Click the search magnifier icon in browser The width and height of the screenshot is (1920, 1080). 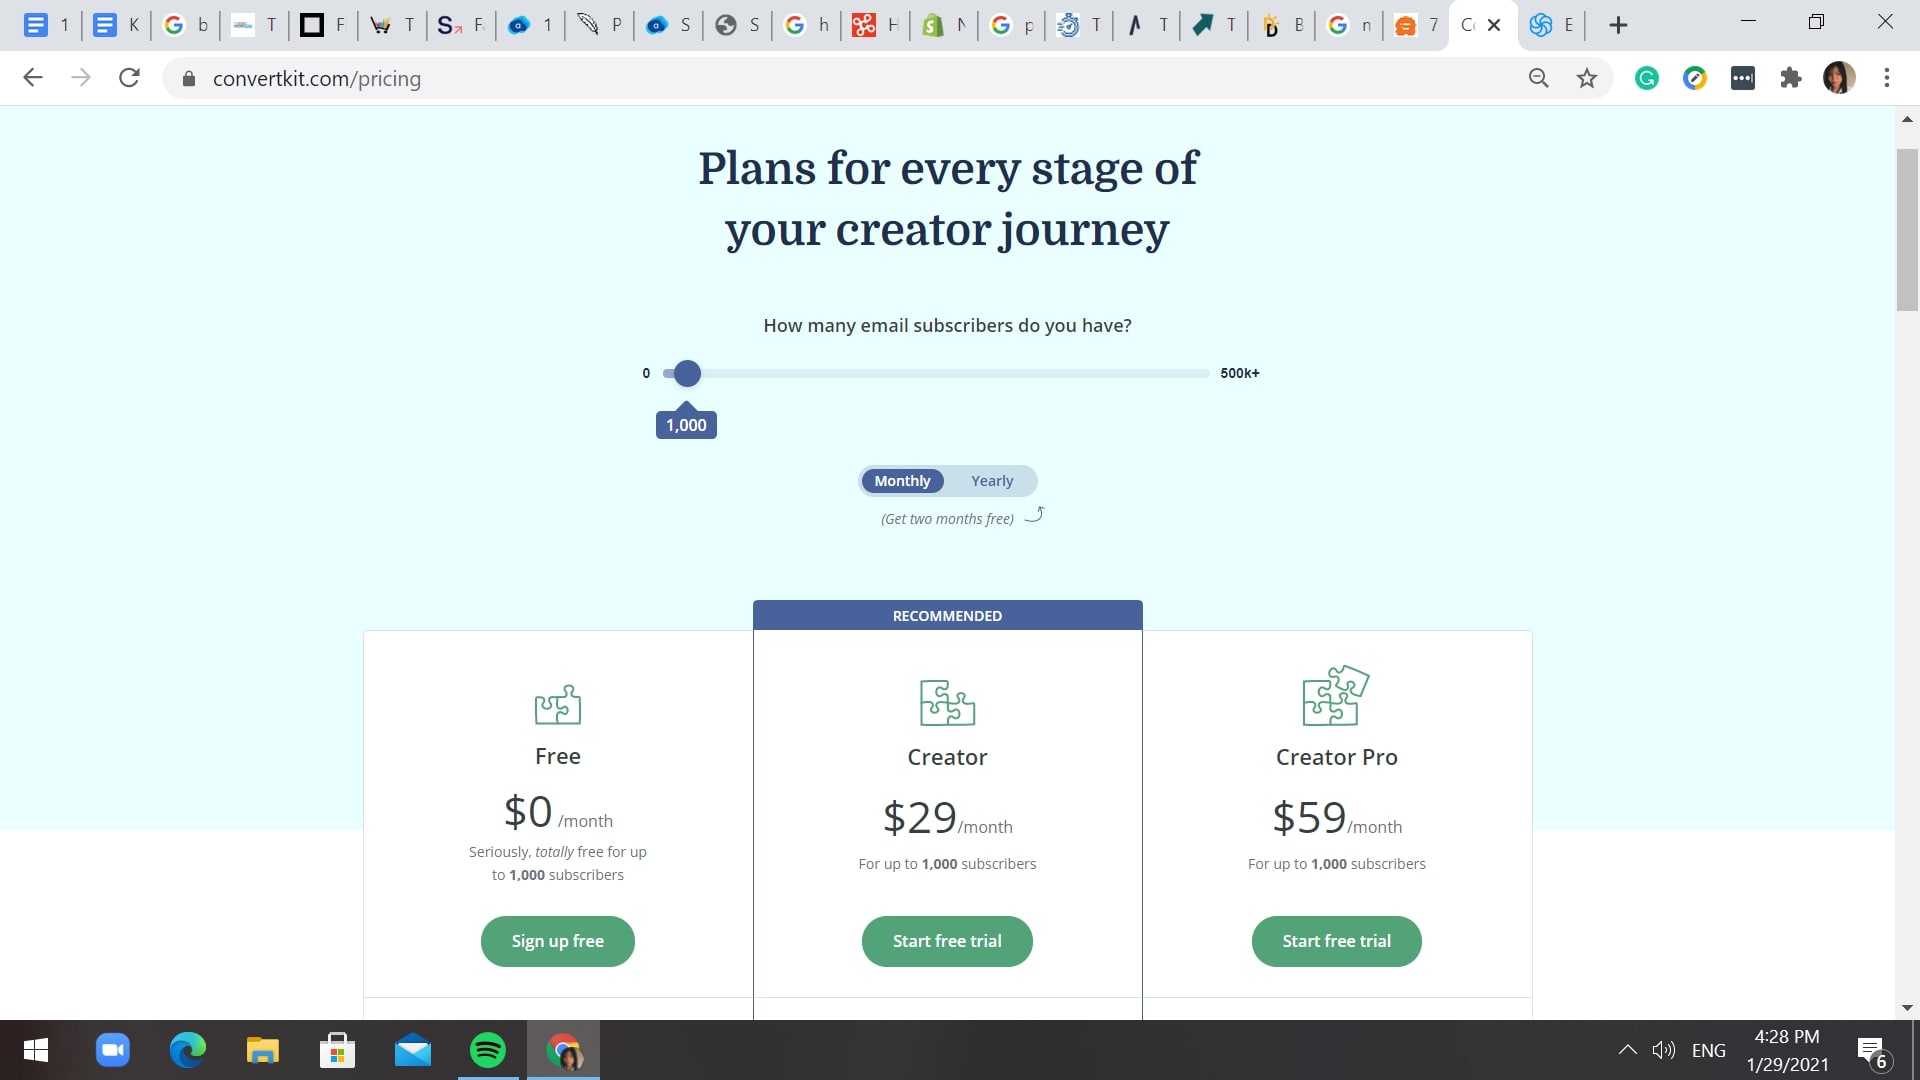coord(1539,78)
